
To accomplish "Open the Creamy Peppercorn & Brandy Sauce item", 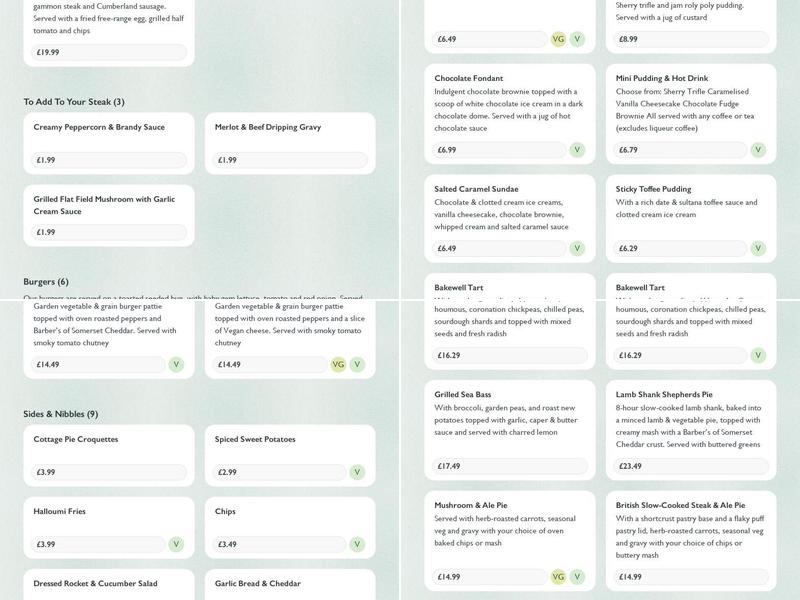I will [x=99, y=127].
